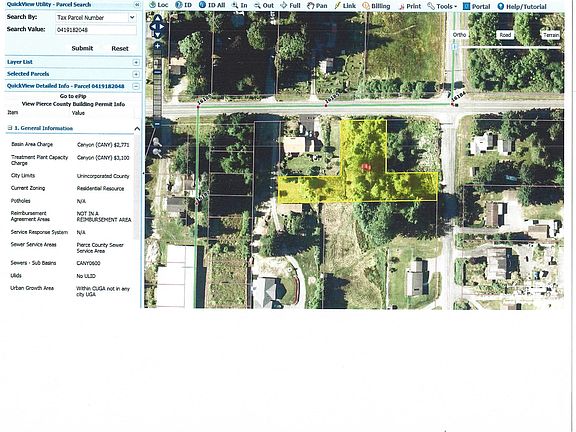The height and width of the screenshot is (432, 576).
Task: Open Help/Tutorial
Action: click(x=522, y=7)
